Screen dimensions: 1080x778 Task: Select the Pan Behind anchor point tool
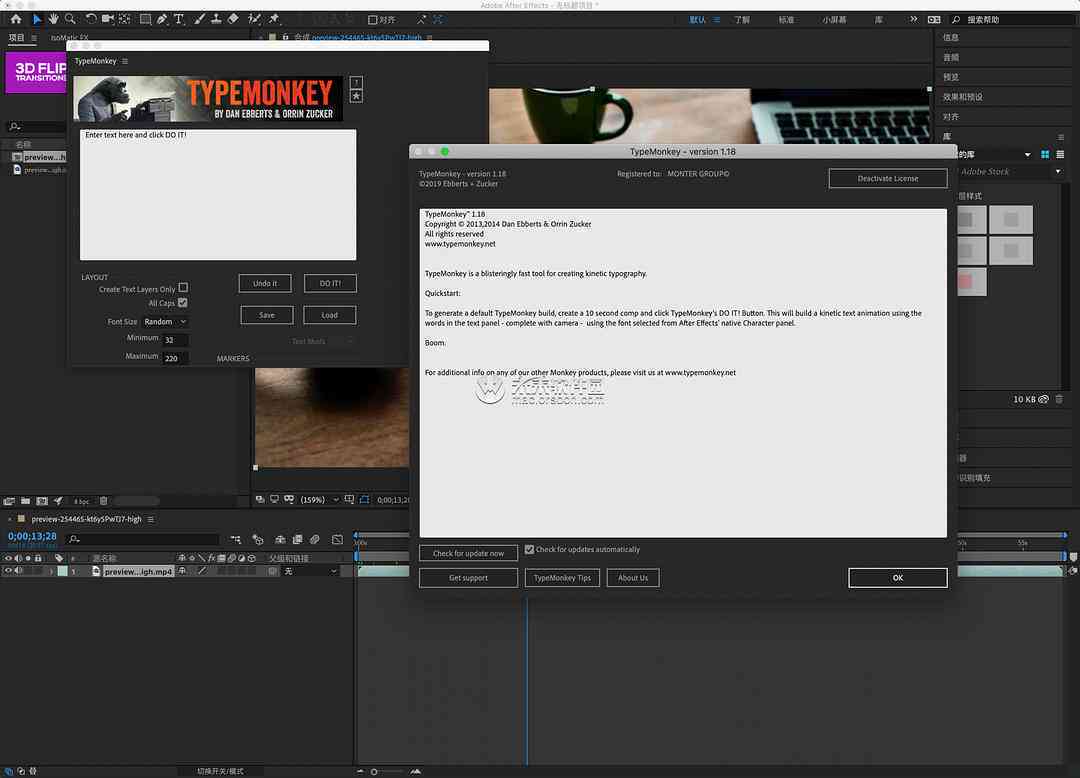125,19
